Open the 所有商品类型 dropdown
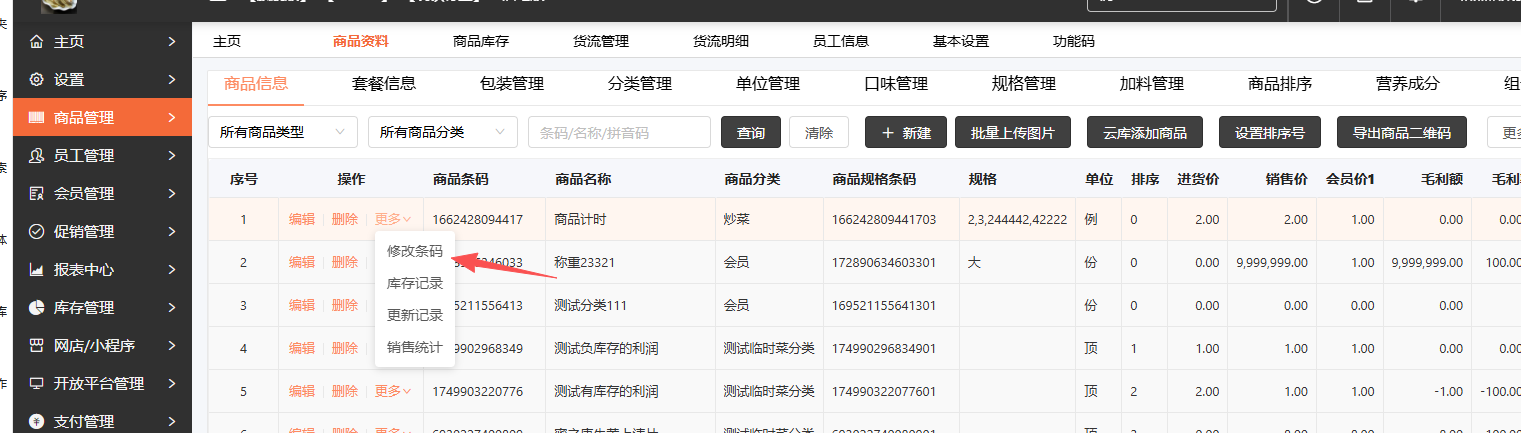Viewport: 1521px width, 433px height. [282, 132]
